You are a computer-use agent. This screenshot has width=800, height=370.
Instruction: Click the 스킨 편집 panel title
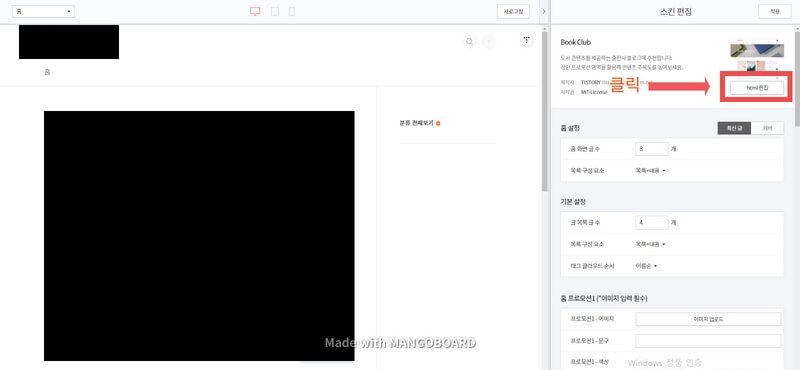[676, 12]
